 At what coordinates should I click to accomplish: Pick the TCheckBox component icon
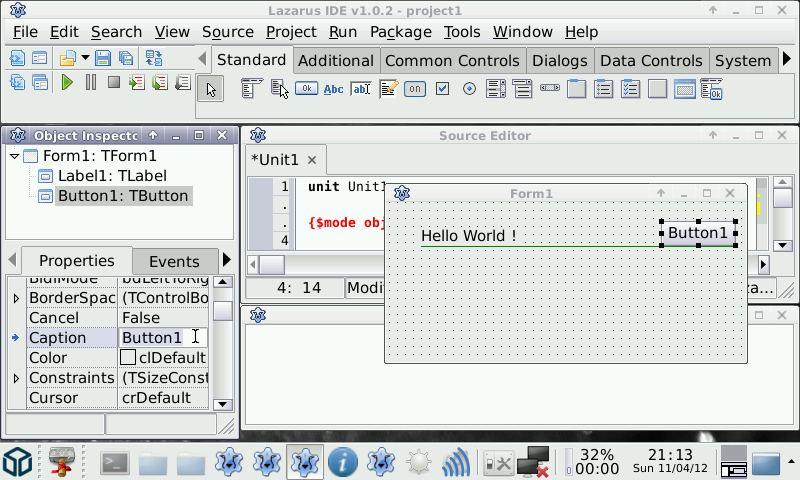(x=442, y=89)
